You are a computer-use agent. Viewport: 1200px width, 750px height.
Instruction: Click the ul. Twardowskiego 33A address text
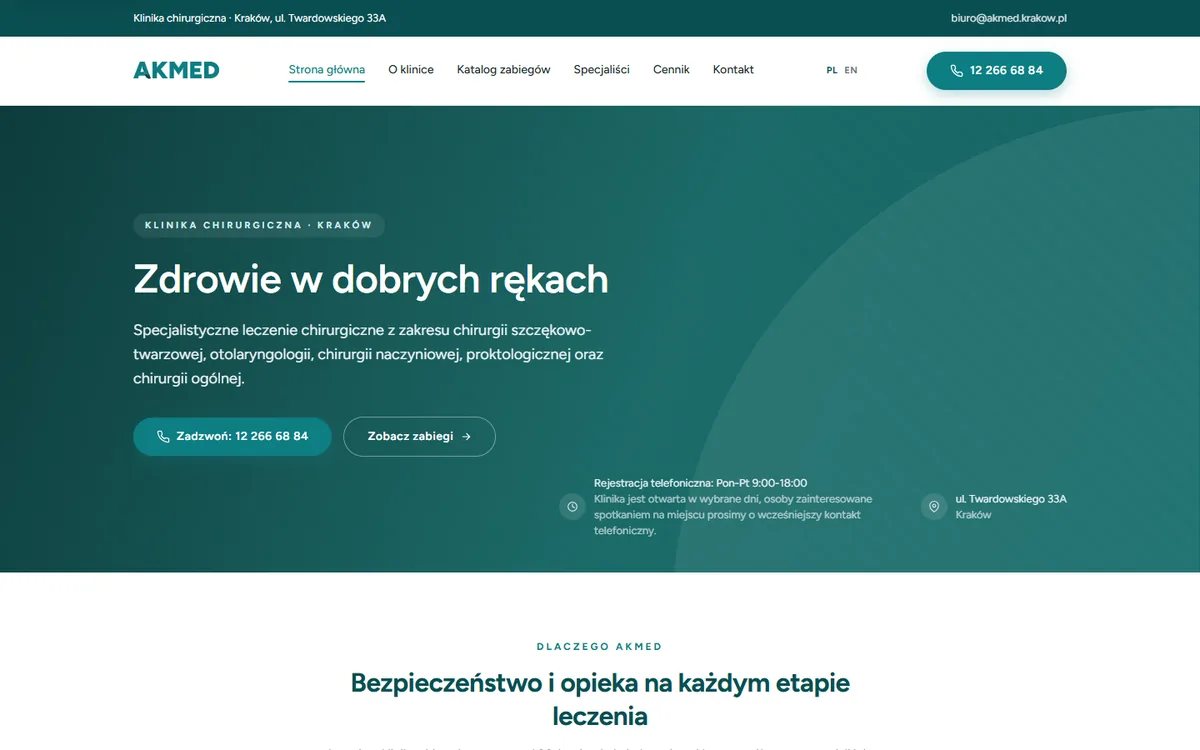pos(1011,499)
